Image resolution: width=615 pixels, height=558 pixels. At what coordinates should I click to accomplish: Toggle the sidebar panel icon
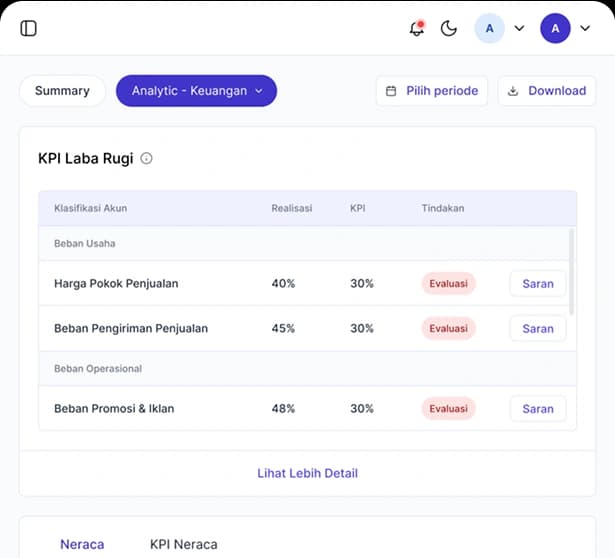pyautogui.click(x=29, y=28)
